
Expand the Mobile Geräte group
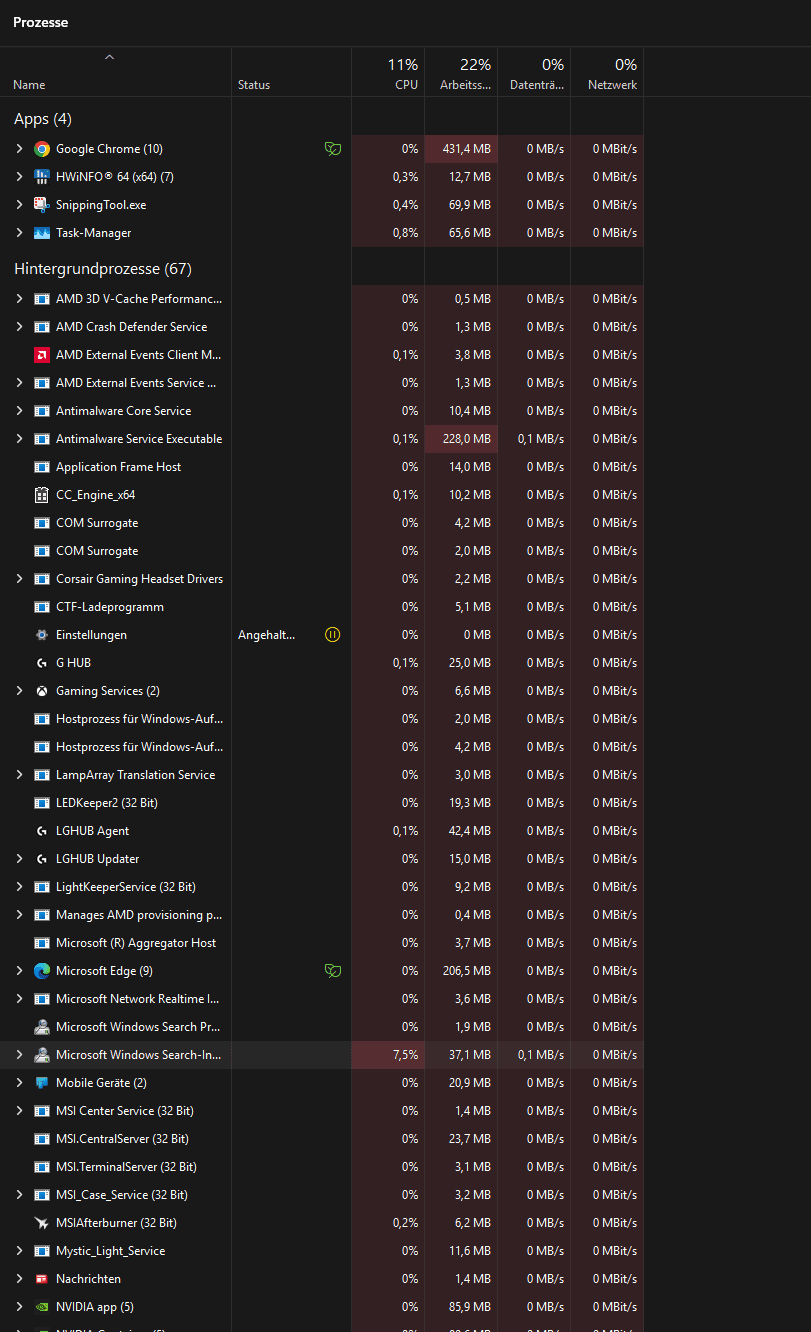(19, 1083)
